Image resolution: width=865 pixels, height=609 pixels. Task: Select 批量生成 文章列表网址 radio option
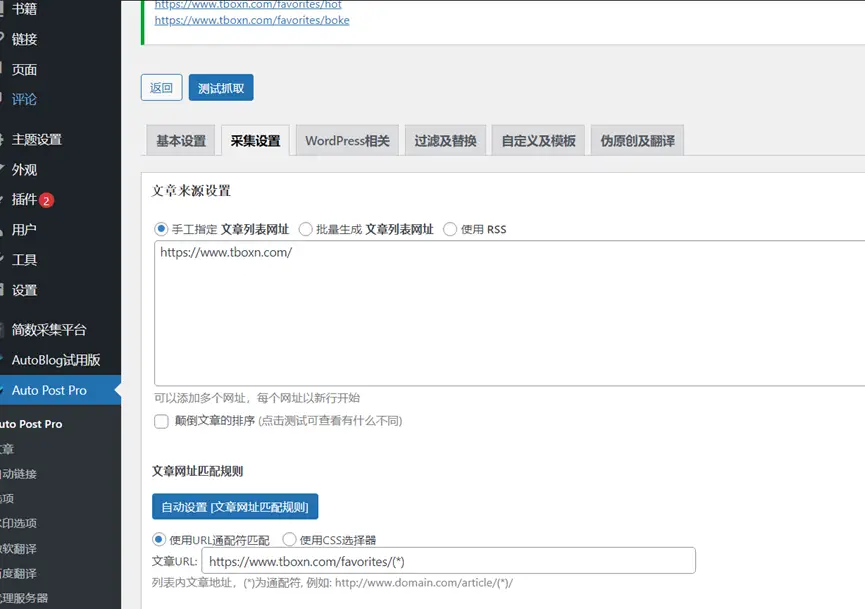(x=306, y=229)
